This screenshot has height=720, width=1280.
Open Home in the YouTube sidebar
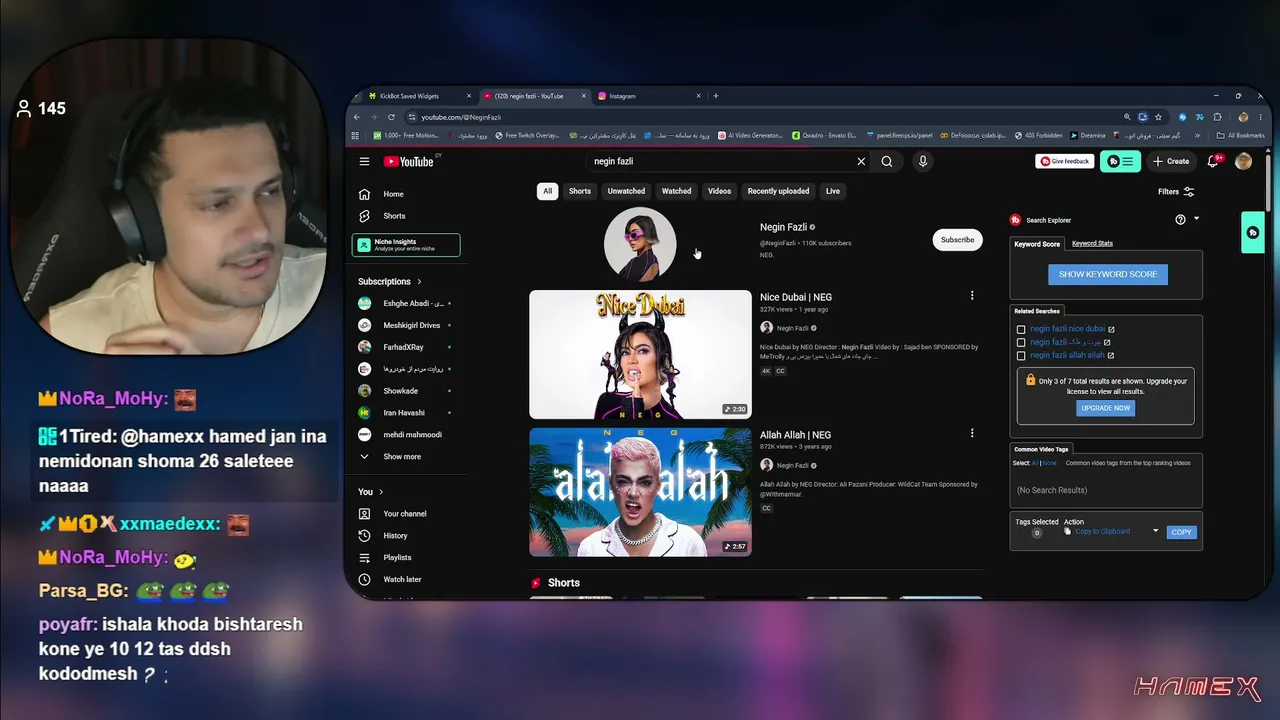coord(406,194)
